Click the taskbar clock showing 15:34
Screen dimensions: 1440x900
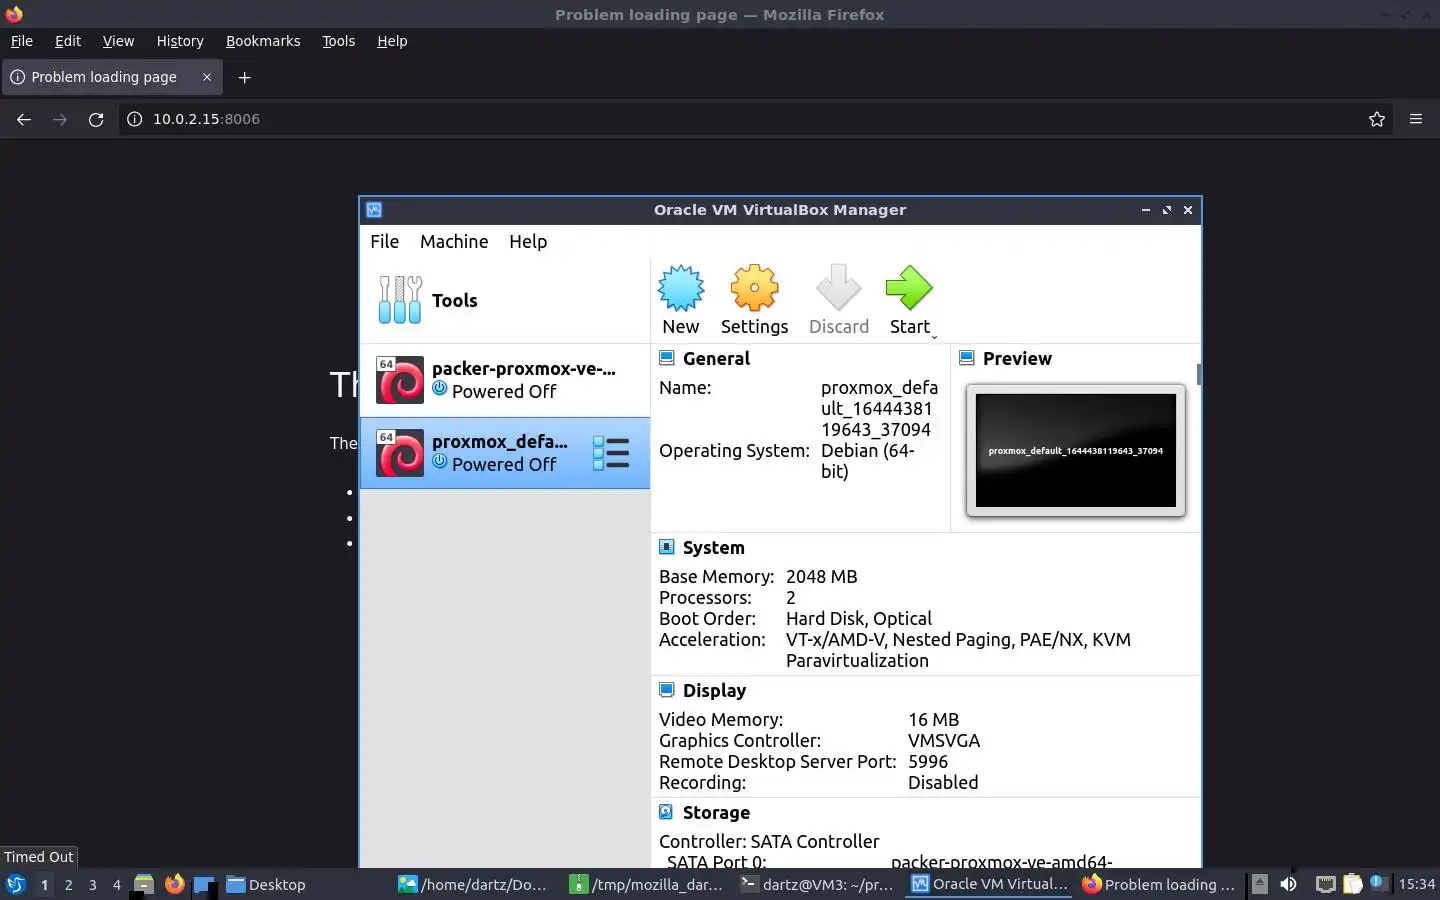pos(1416,884)
